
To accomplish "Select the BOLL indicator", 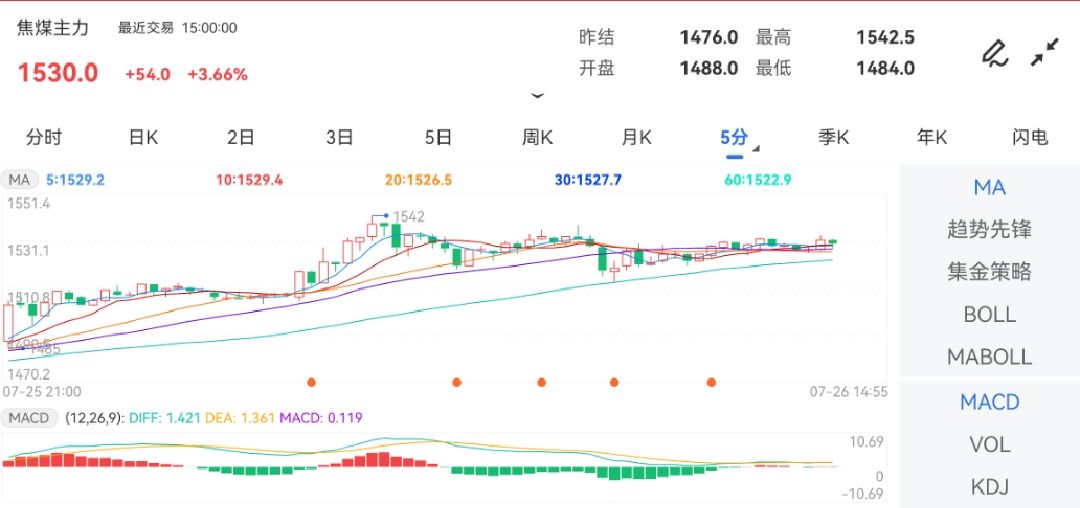I will point(990,315).
